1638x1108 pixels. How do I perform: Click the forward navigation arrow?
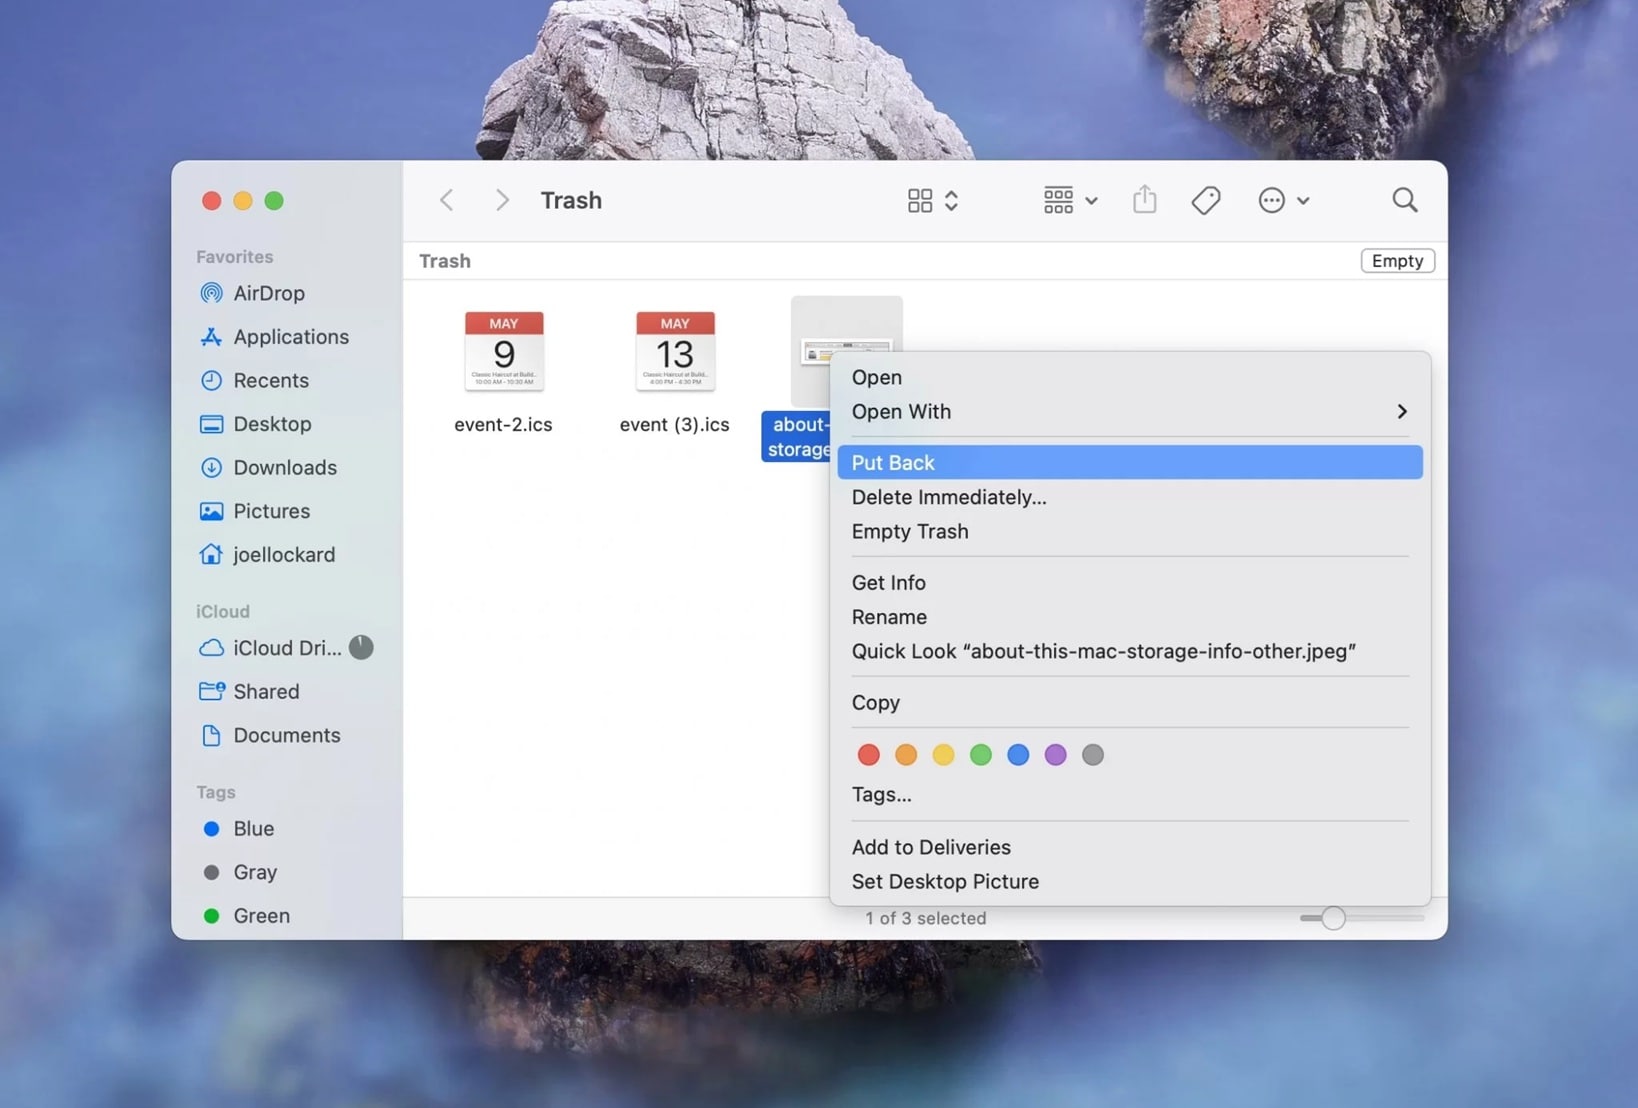tap(502, 200)
